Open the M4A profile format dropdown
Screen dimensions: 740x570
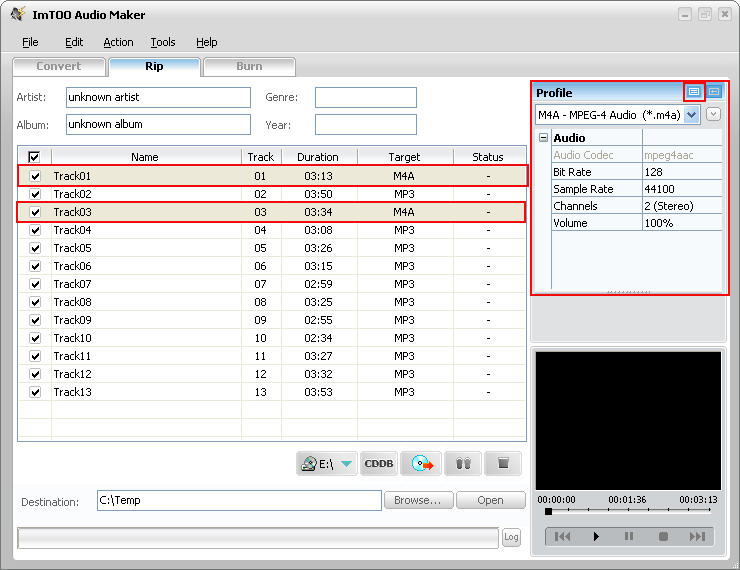(691, 115)
